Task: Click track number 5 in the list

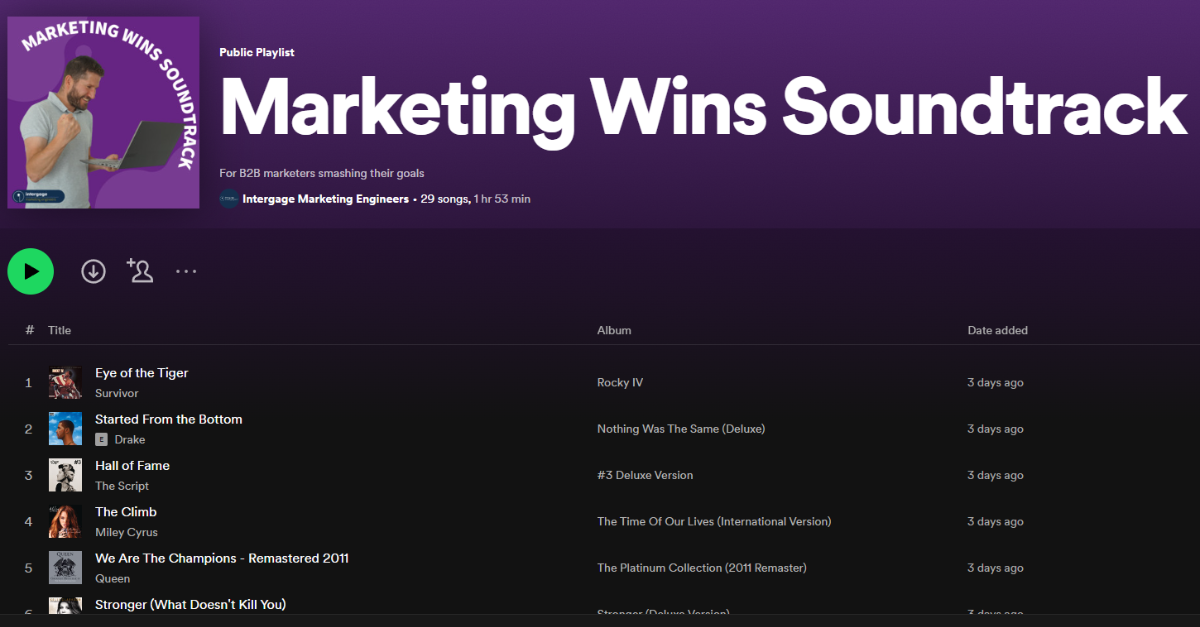Action: (28, 568)
